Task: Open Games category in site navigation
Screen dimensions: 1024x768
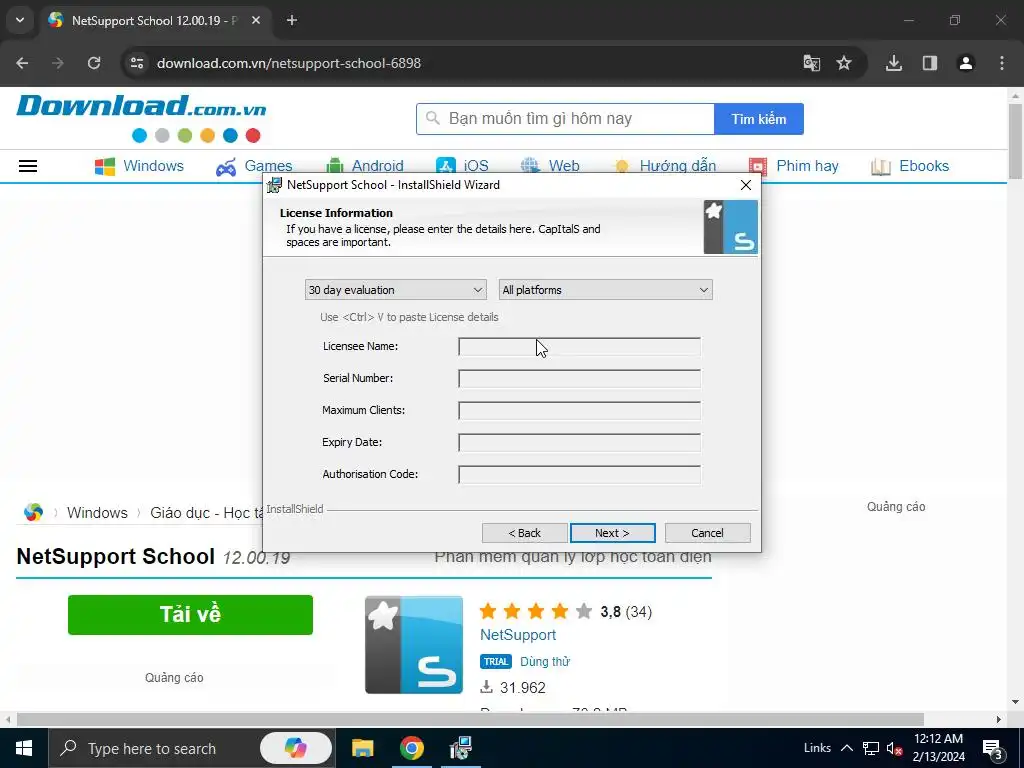Action: (254, 166)
